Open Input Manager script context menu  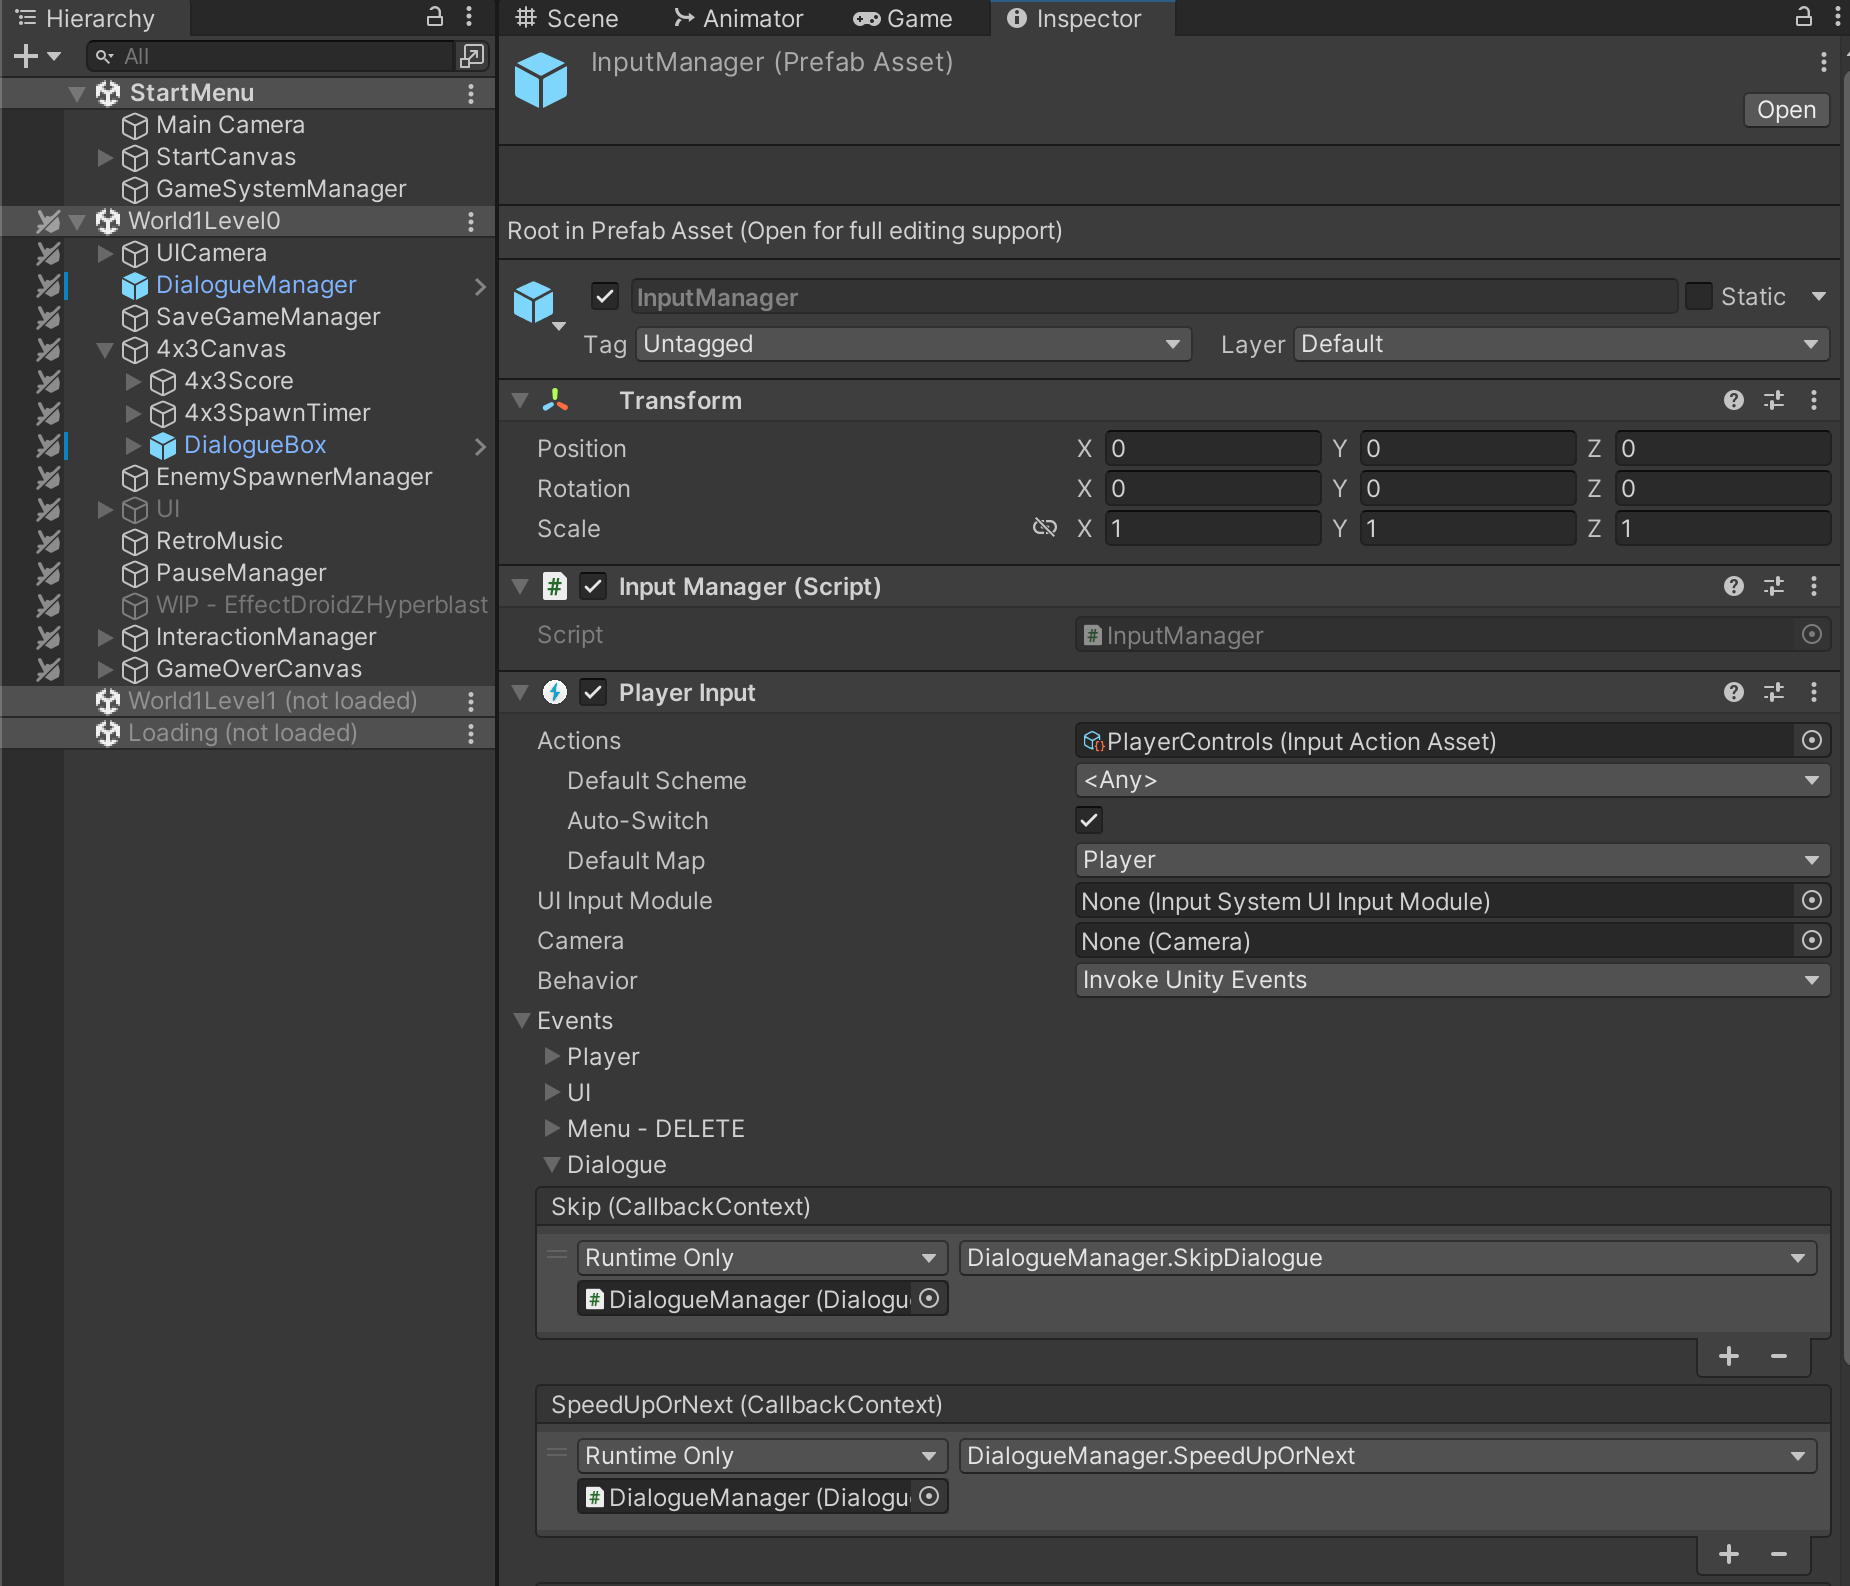tap(1814, 586)
